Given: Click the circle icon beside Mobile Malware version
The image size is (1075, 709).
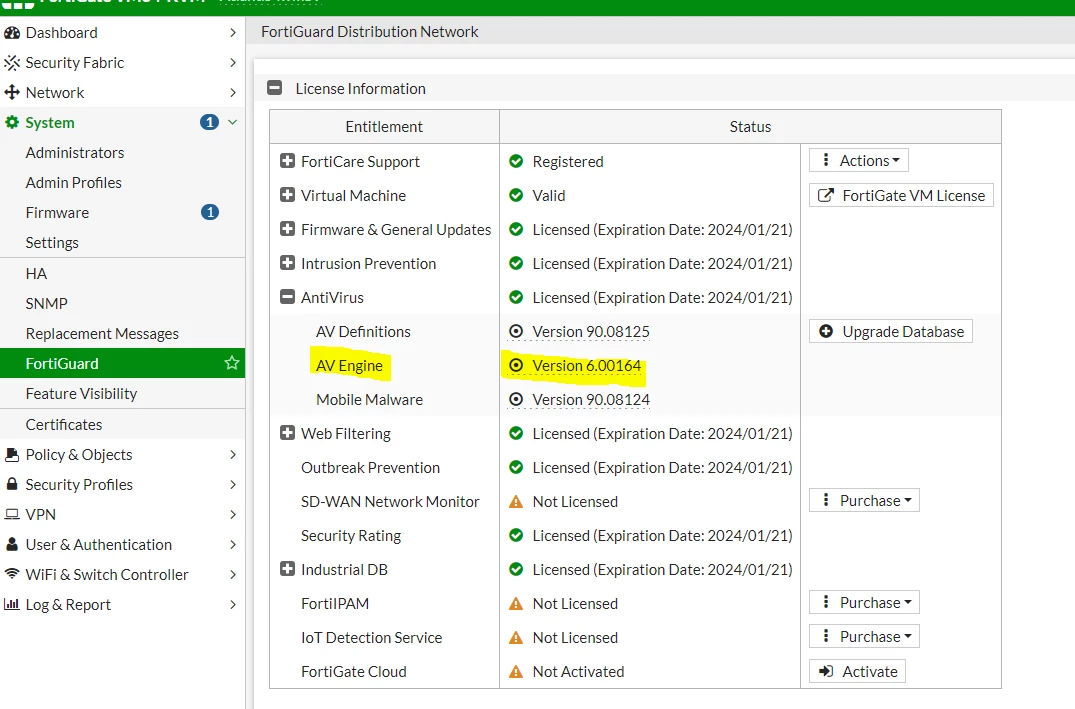Looking at the screenshot, I should [516, 400].
